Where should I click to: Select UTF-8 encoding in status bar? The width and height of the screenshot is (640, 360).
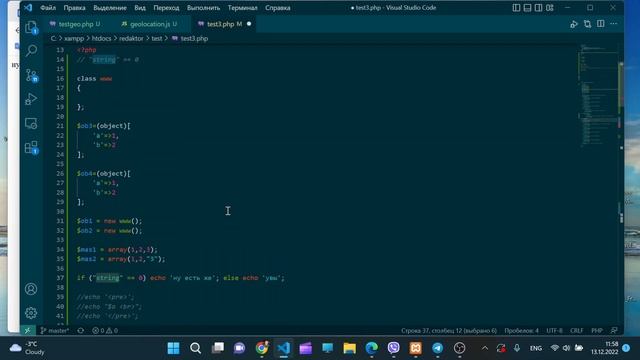point(554,330)
